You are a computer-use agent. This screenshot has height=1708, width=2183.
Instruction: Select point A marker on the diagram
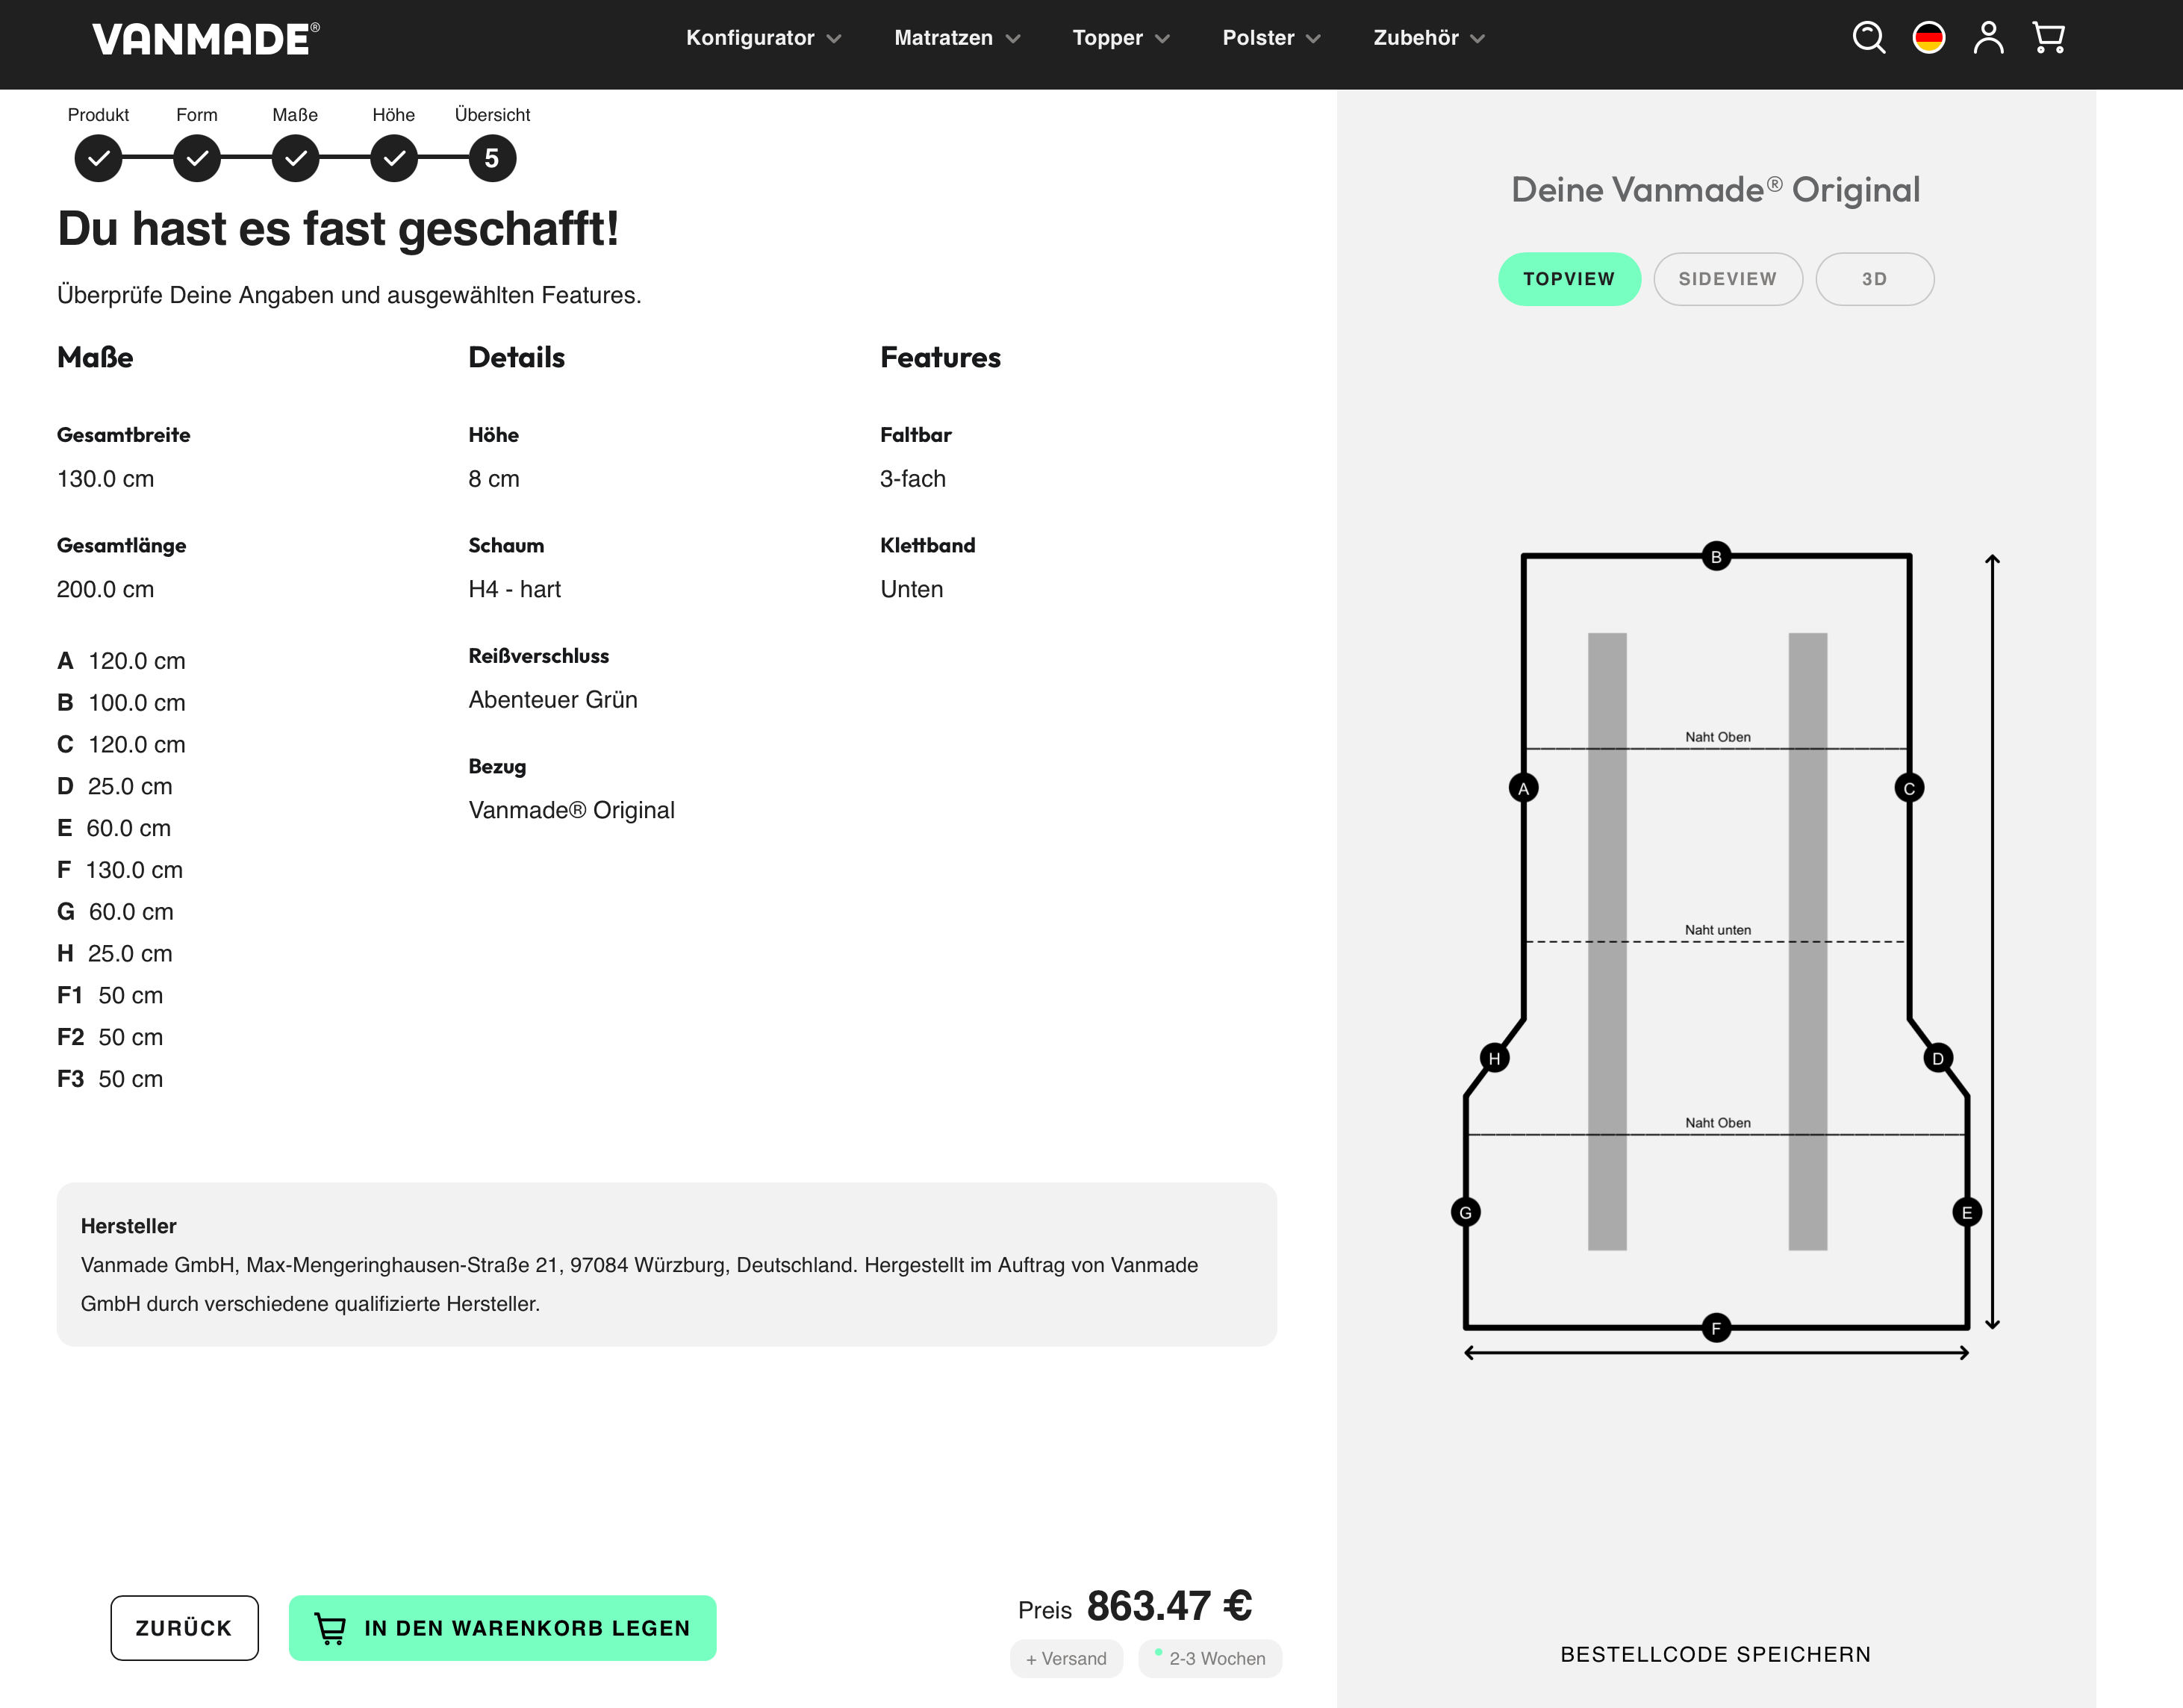coord(1523,788)
